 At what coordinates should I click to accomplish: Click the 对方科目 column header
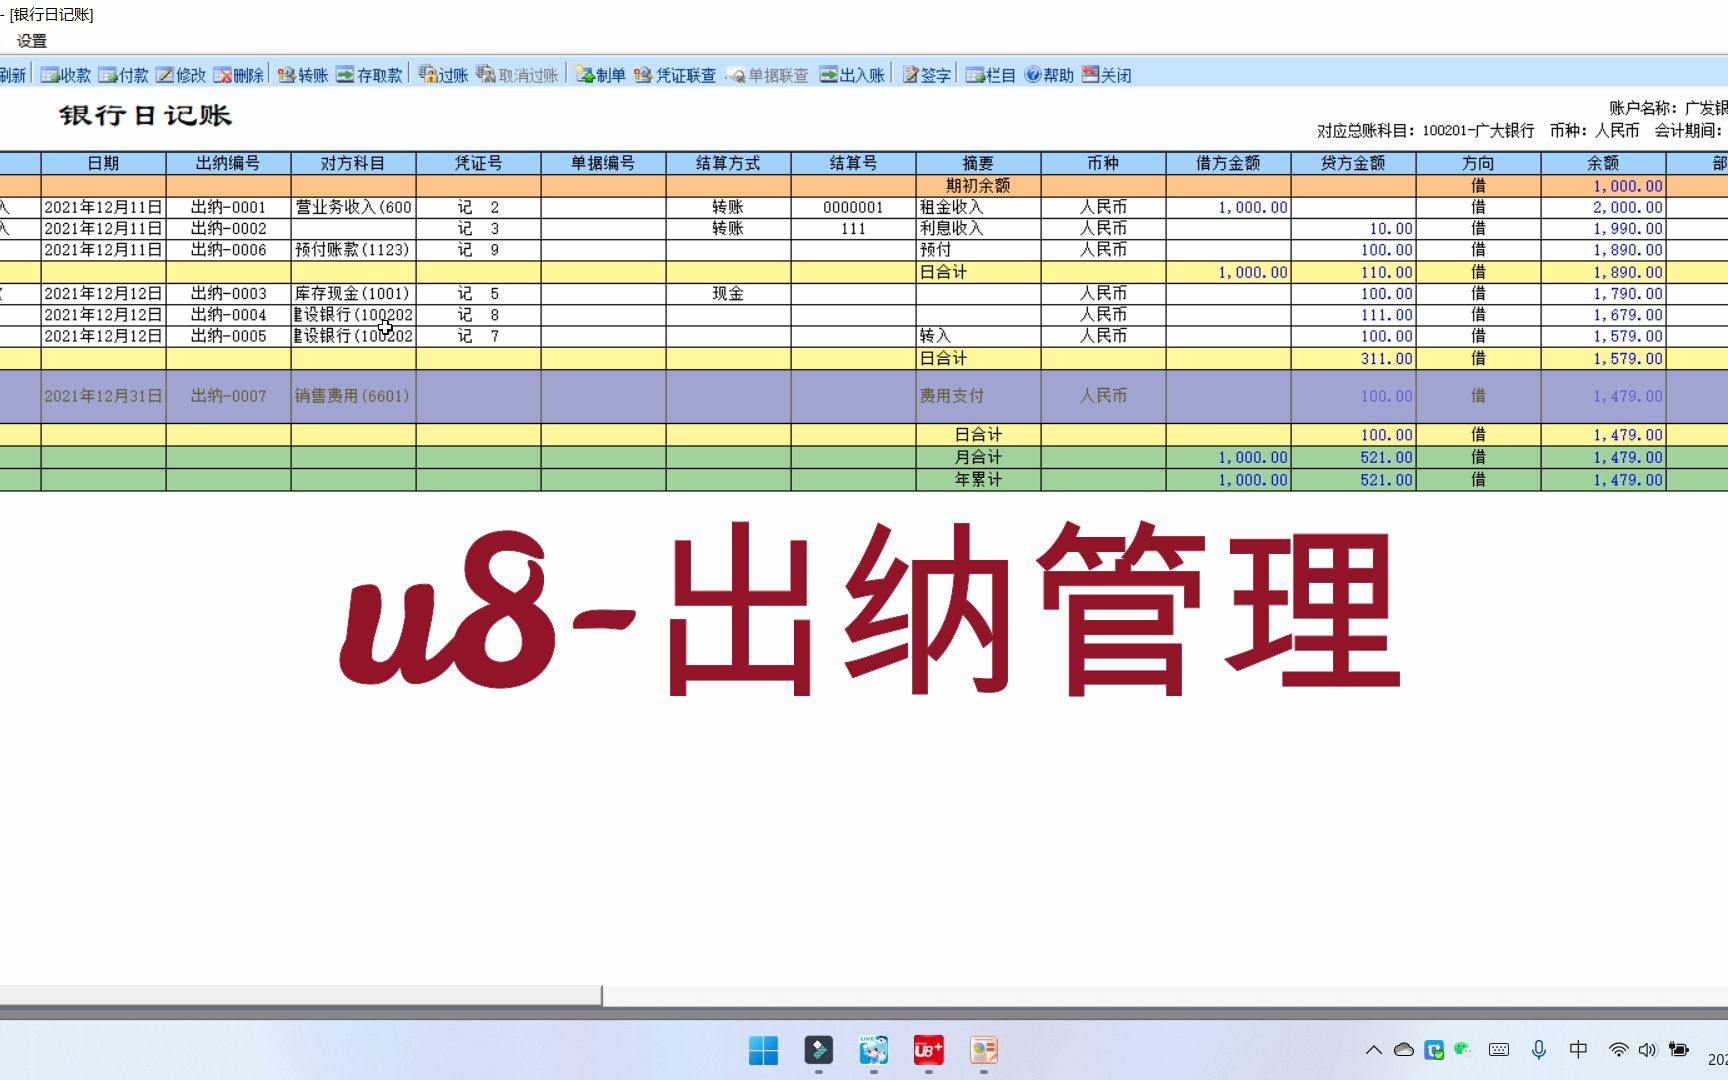pos(353,163)
